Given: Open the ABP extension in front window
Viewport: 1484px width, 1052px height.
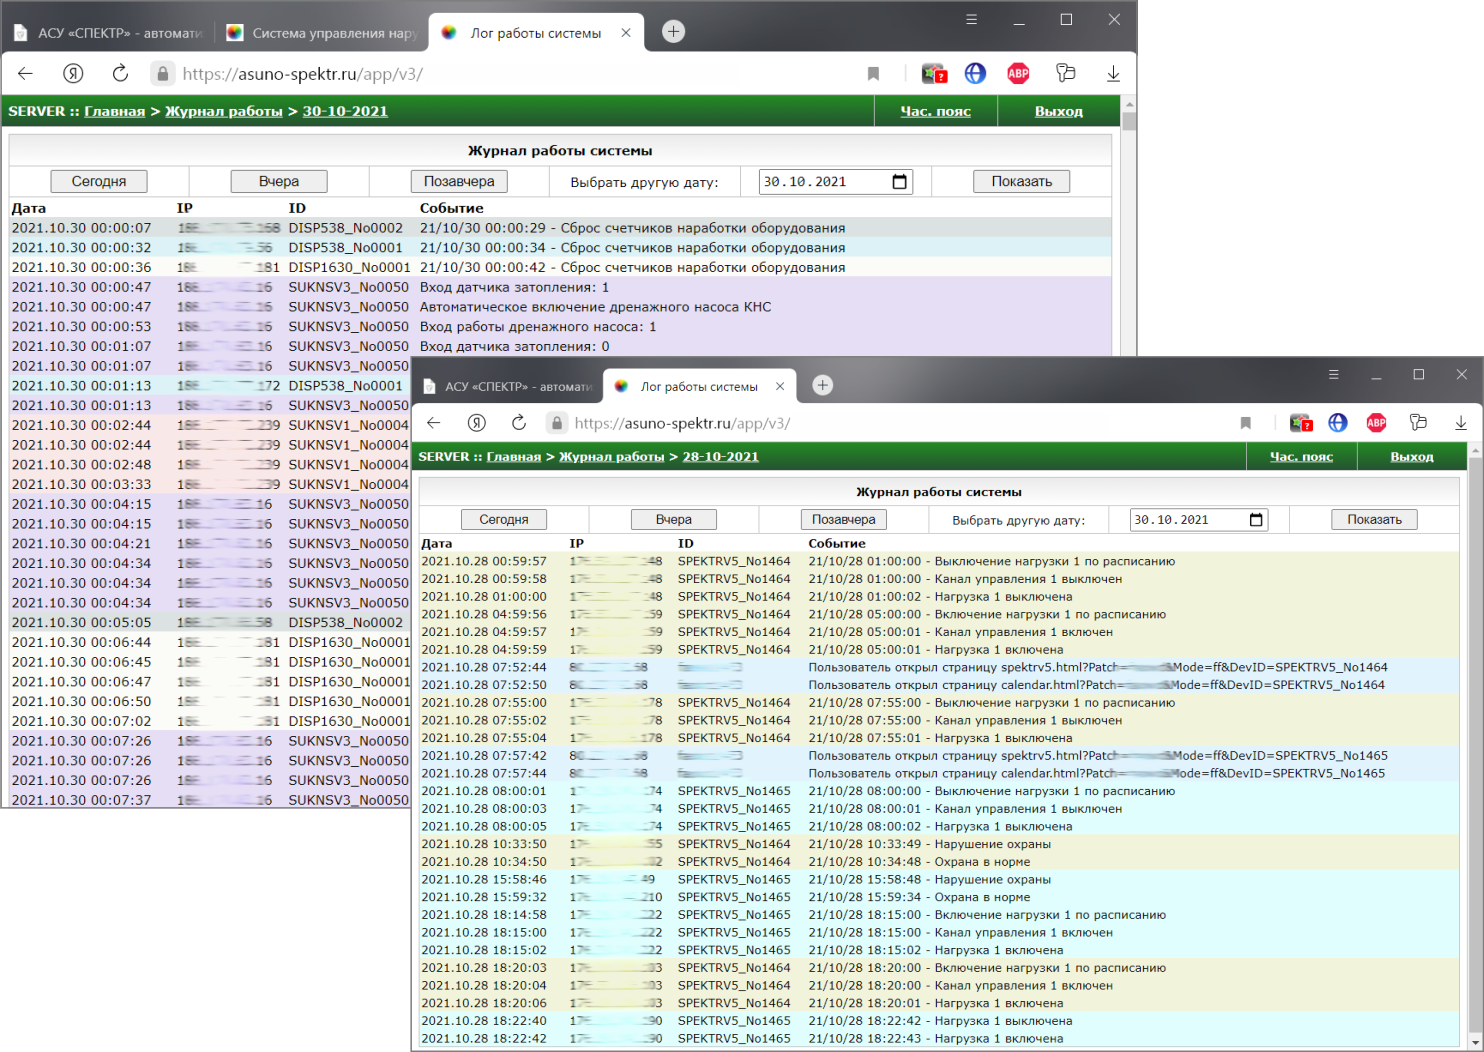Looking at the screenshot, I should point(1377,423).
